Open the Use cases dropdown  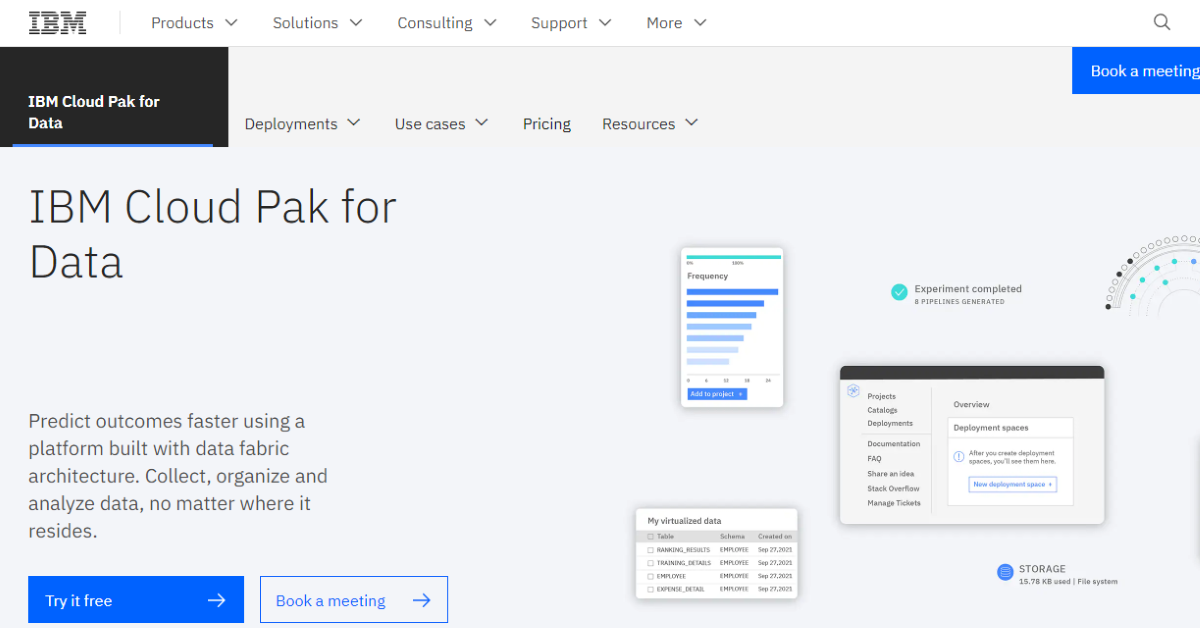click(x=441, y=124)
